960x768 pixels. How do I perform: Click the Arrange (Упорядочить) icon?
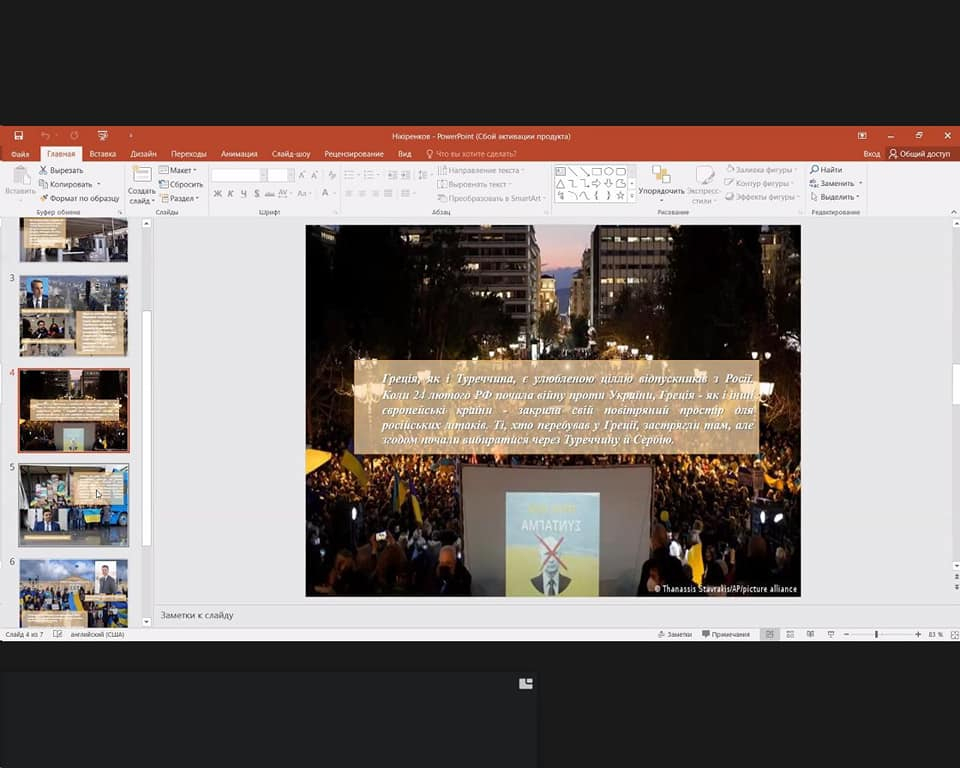click(x=661, y=178)
